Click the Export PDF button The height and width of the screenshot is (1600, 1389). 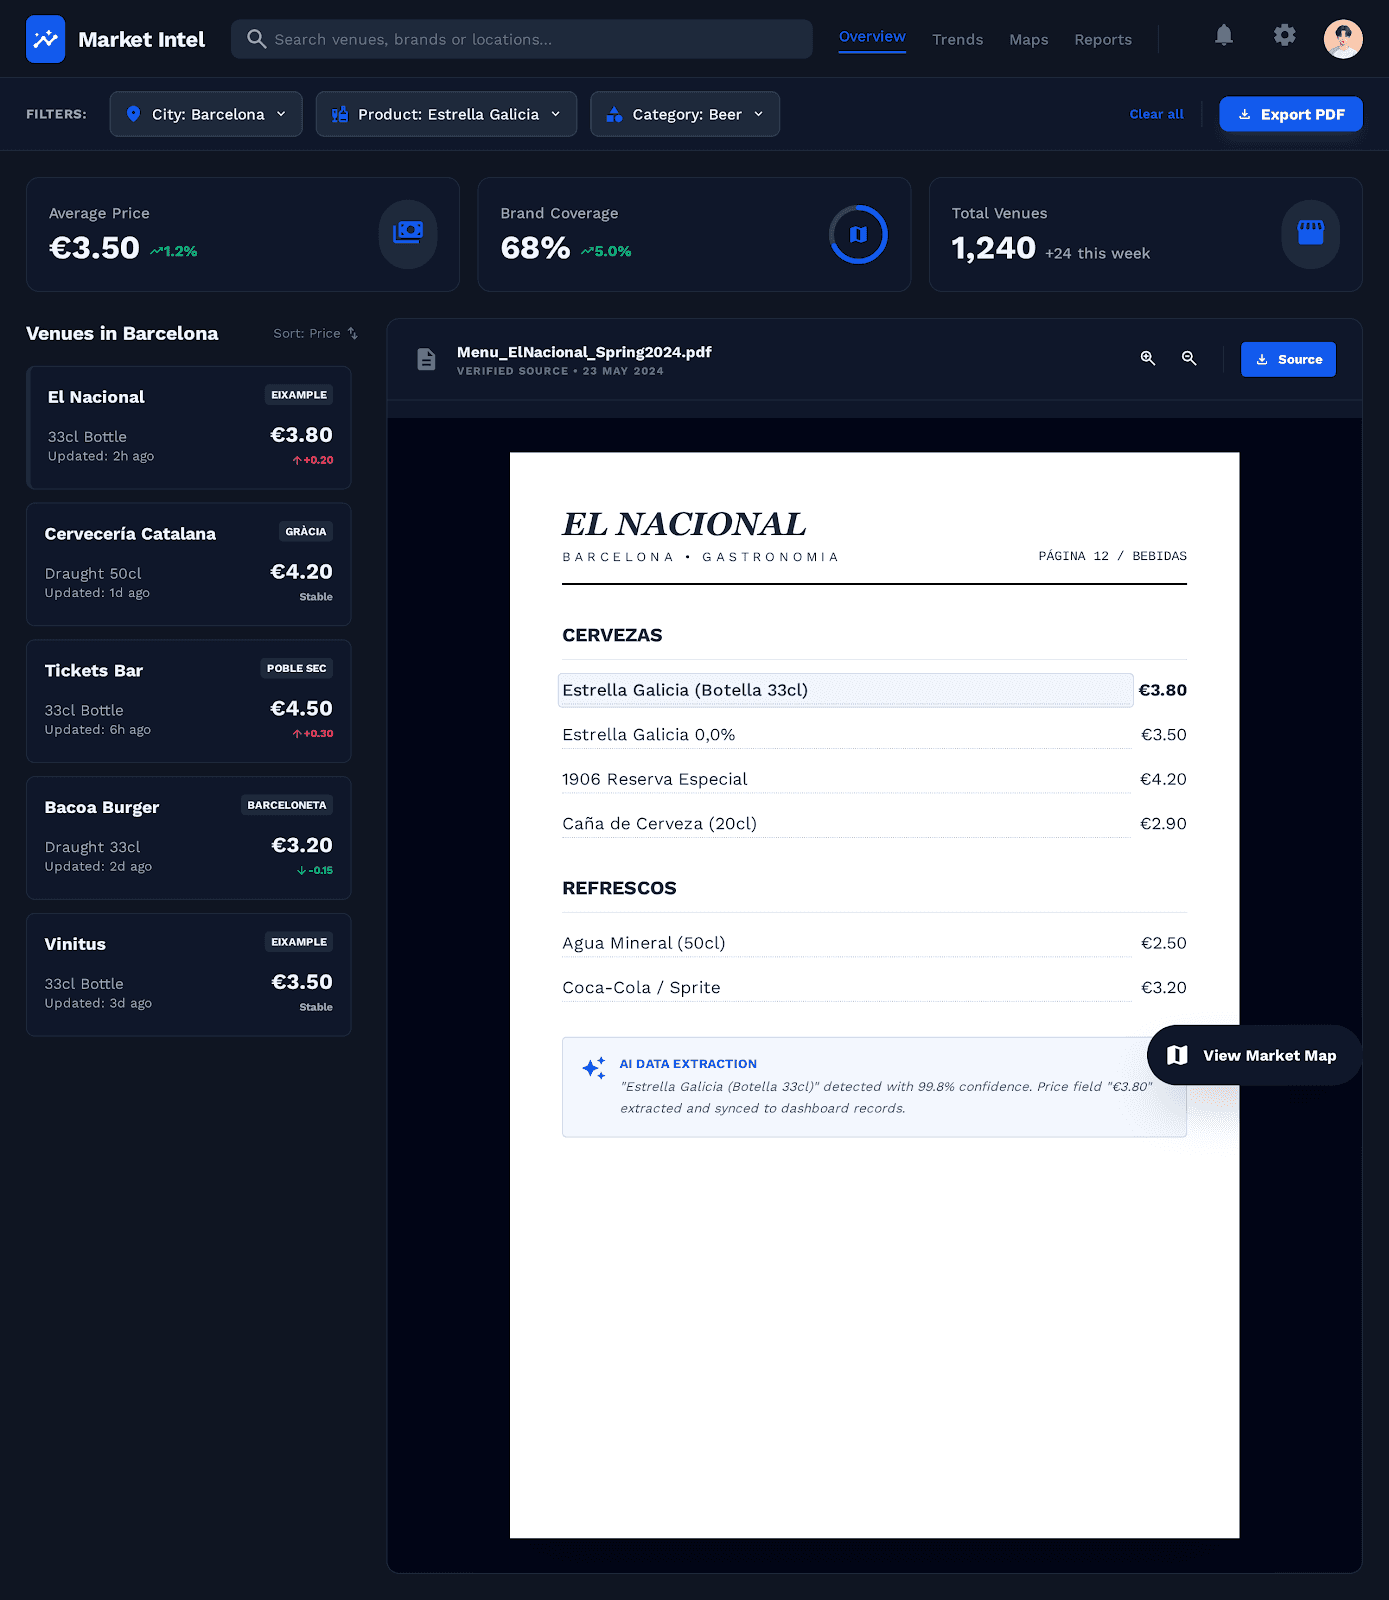pyautogui.click(x=1290, y=114)
